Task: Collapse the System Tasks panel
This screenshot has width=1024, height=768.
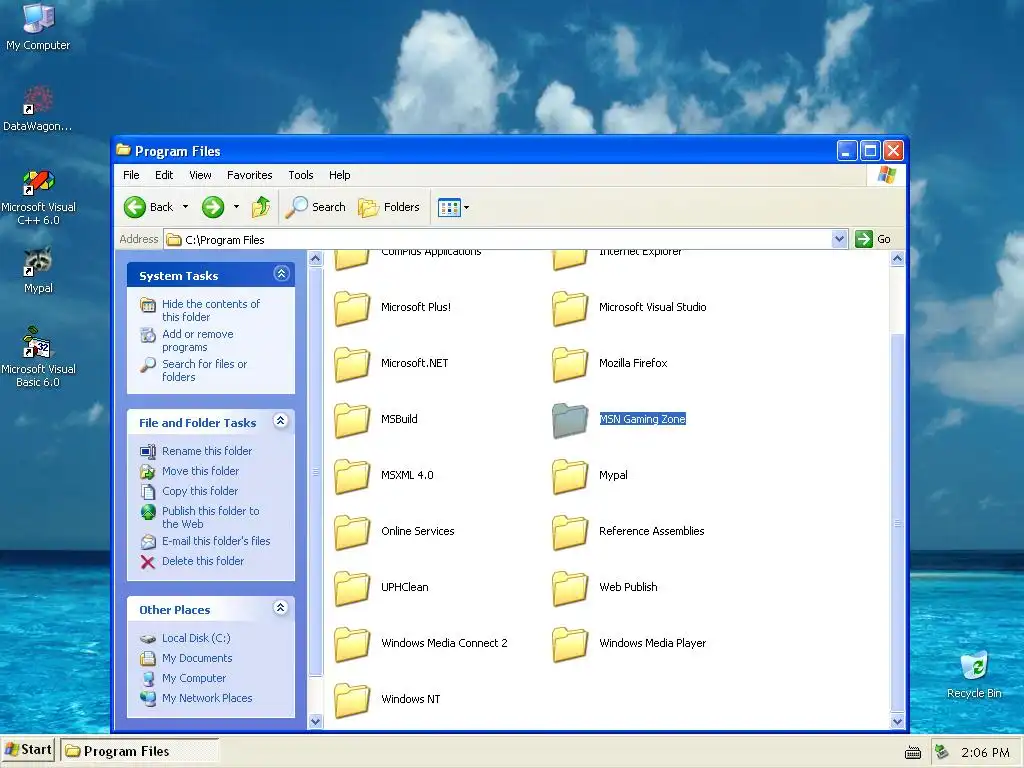Action: 281,274
